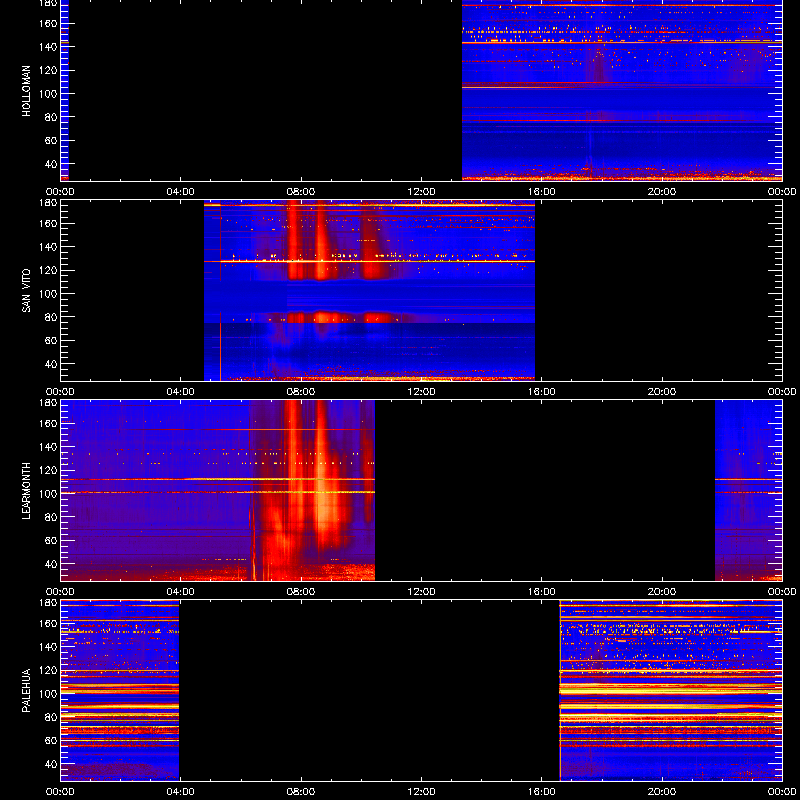Click the 16:00 label under the Palehua panel
Image resolution: width=800 pixels, height=800 pixels.
point(541,792)
